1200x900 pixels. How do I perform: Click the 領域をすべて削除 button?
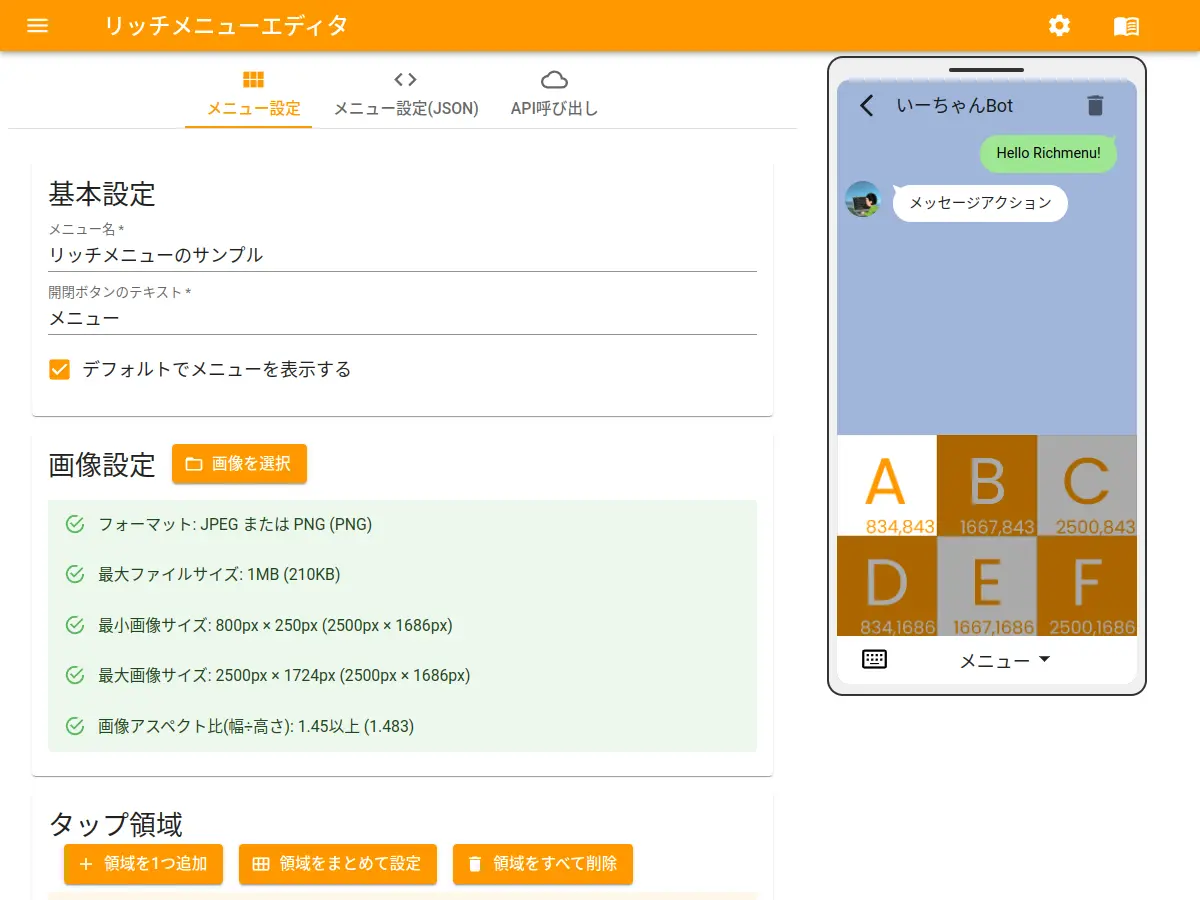pos(543,864)
